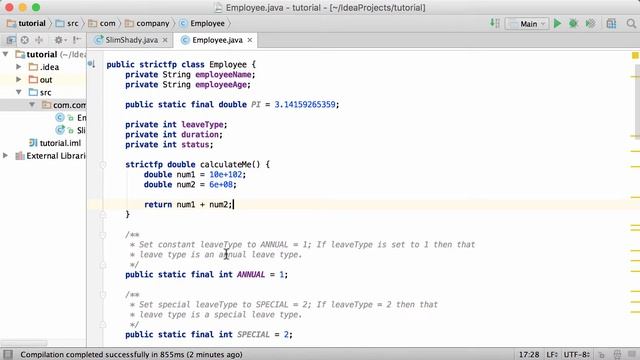Image resolution: width=640 pixels, height=360 pixels.
Task: Select com in the breadcrumb bar
Action: click(102, 23)
